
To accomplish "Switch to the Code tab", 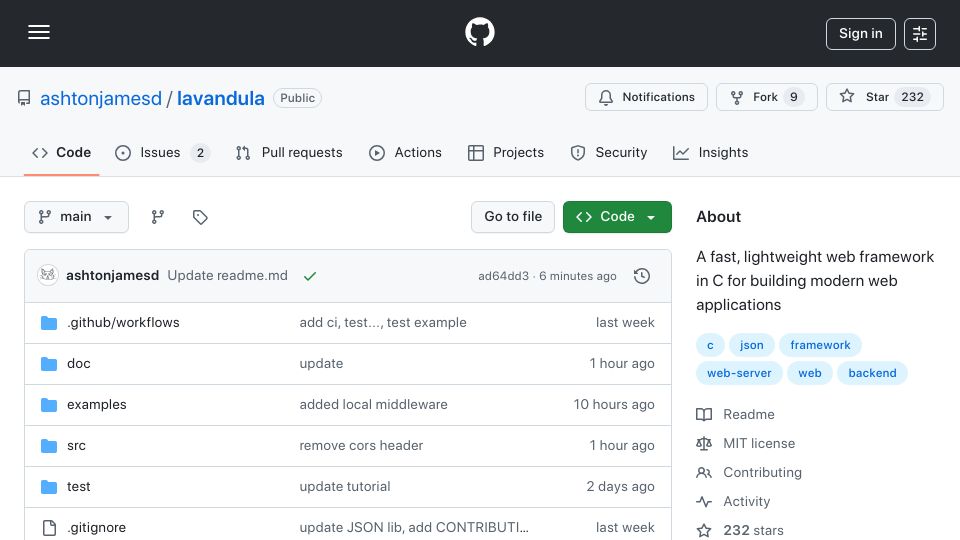I will pos(61,152).
